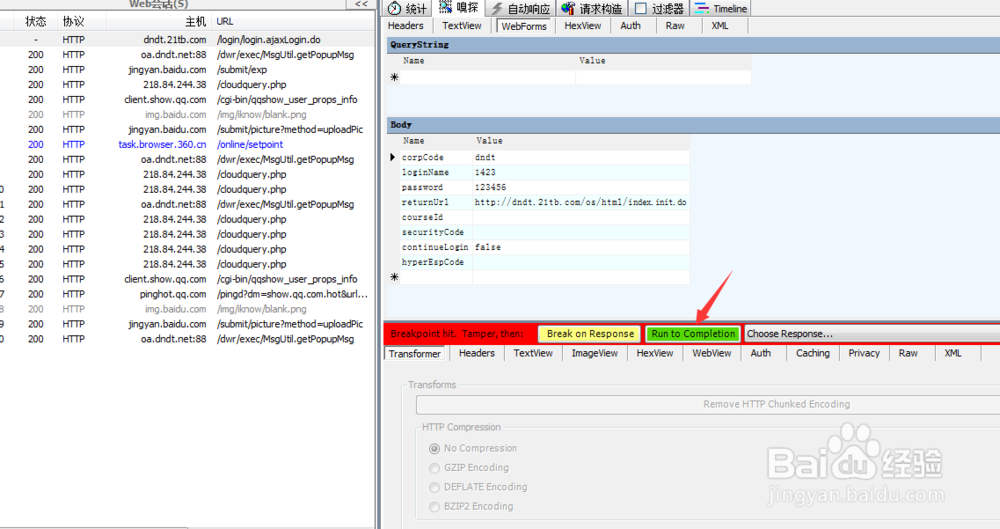Viewport: 1000px width, 529px height.
Task: Open the request Raw tab
Action: [675, 26]
